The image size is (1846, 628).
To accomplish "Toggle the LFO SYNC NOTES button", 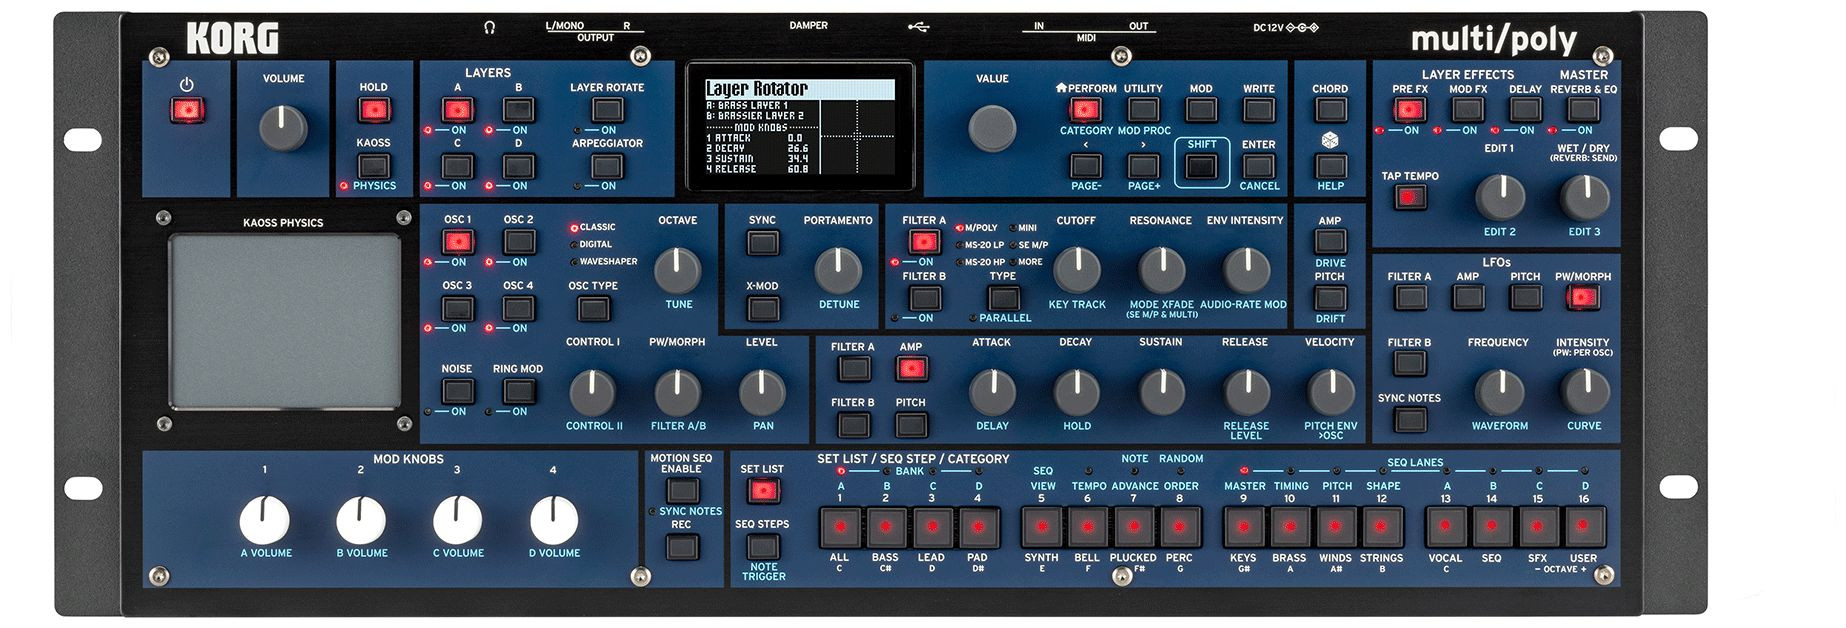I will [1409, 418].
